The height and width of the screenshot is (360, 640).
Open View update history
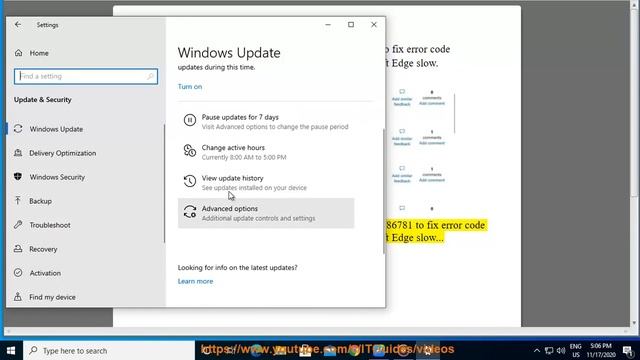266,182
